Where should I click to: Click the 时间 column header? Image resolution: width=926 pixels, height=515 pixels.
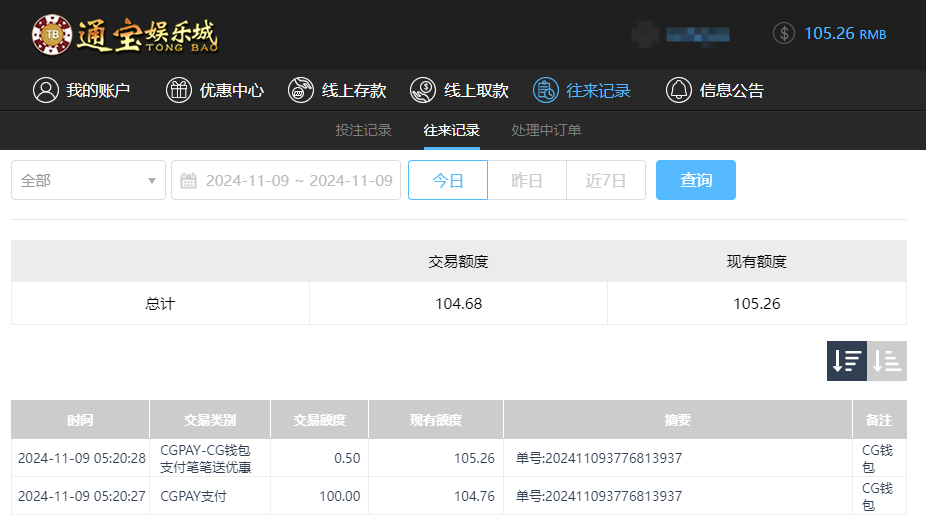click(80, 420)
